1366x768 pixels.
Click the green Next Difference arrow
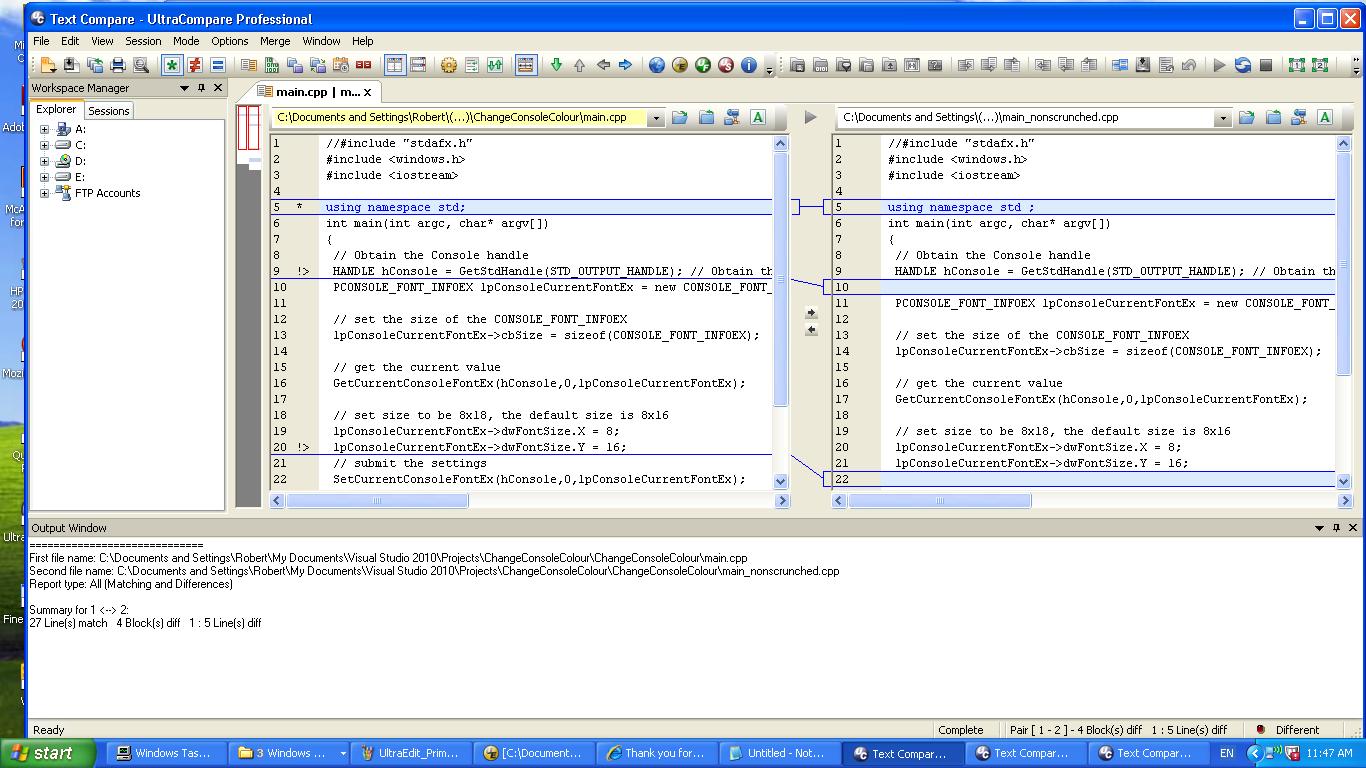click(x=556, y=65)
